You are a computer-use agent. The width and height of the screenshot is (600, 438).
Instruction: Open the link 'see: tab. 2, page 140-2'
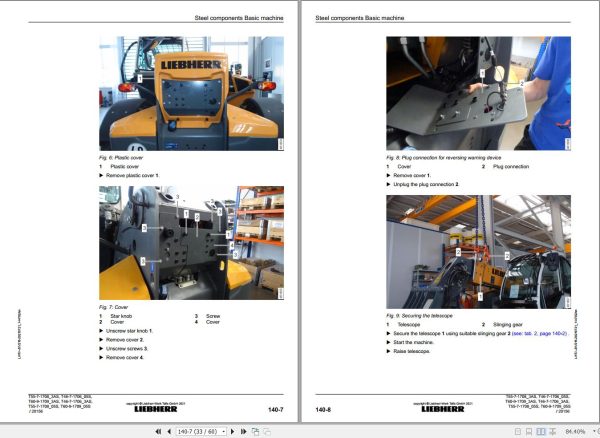(539, 334)
